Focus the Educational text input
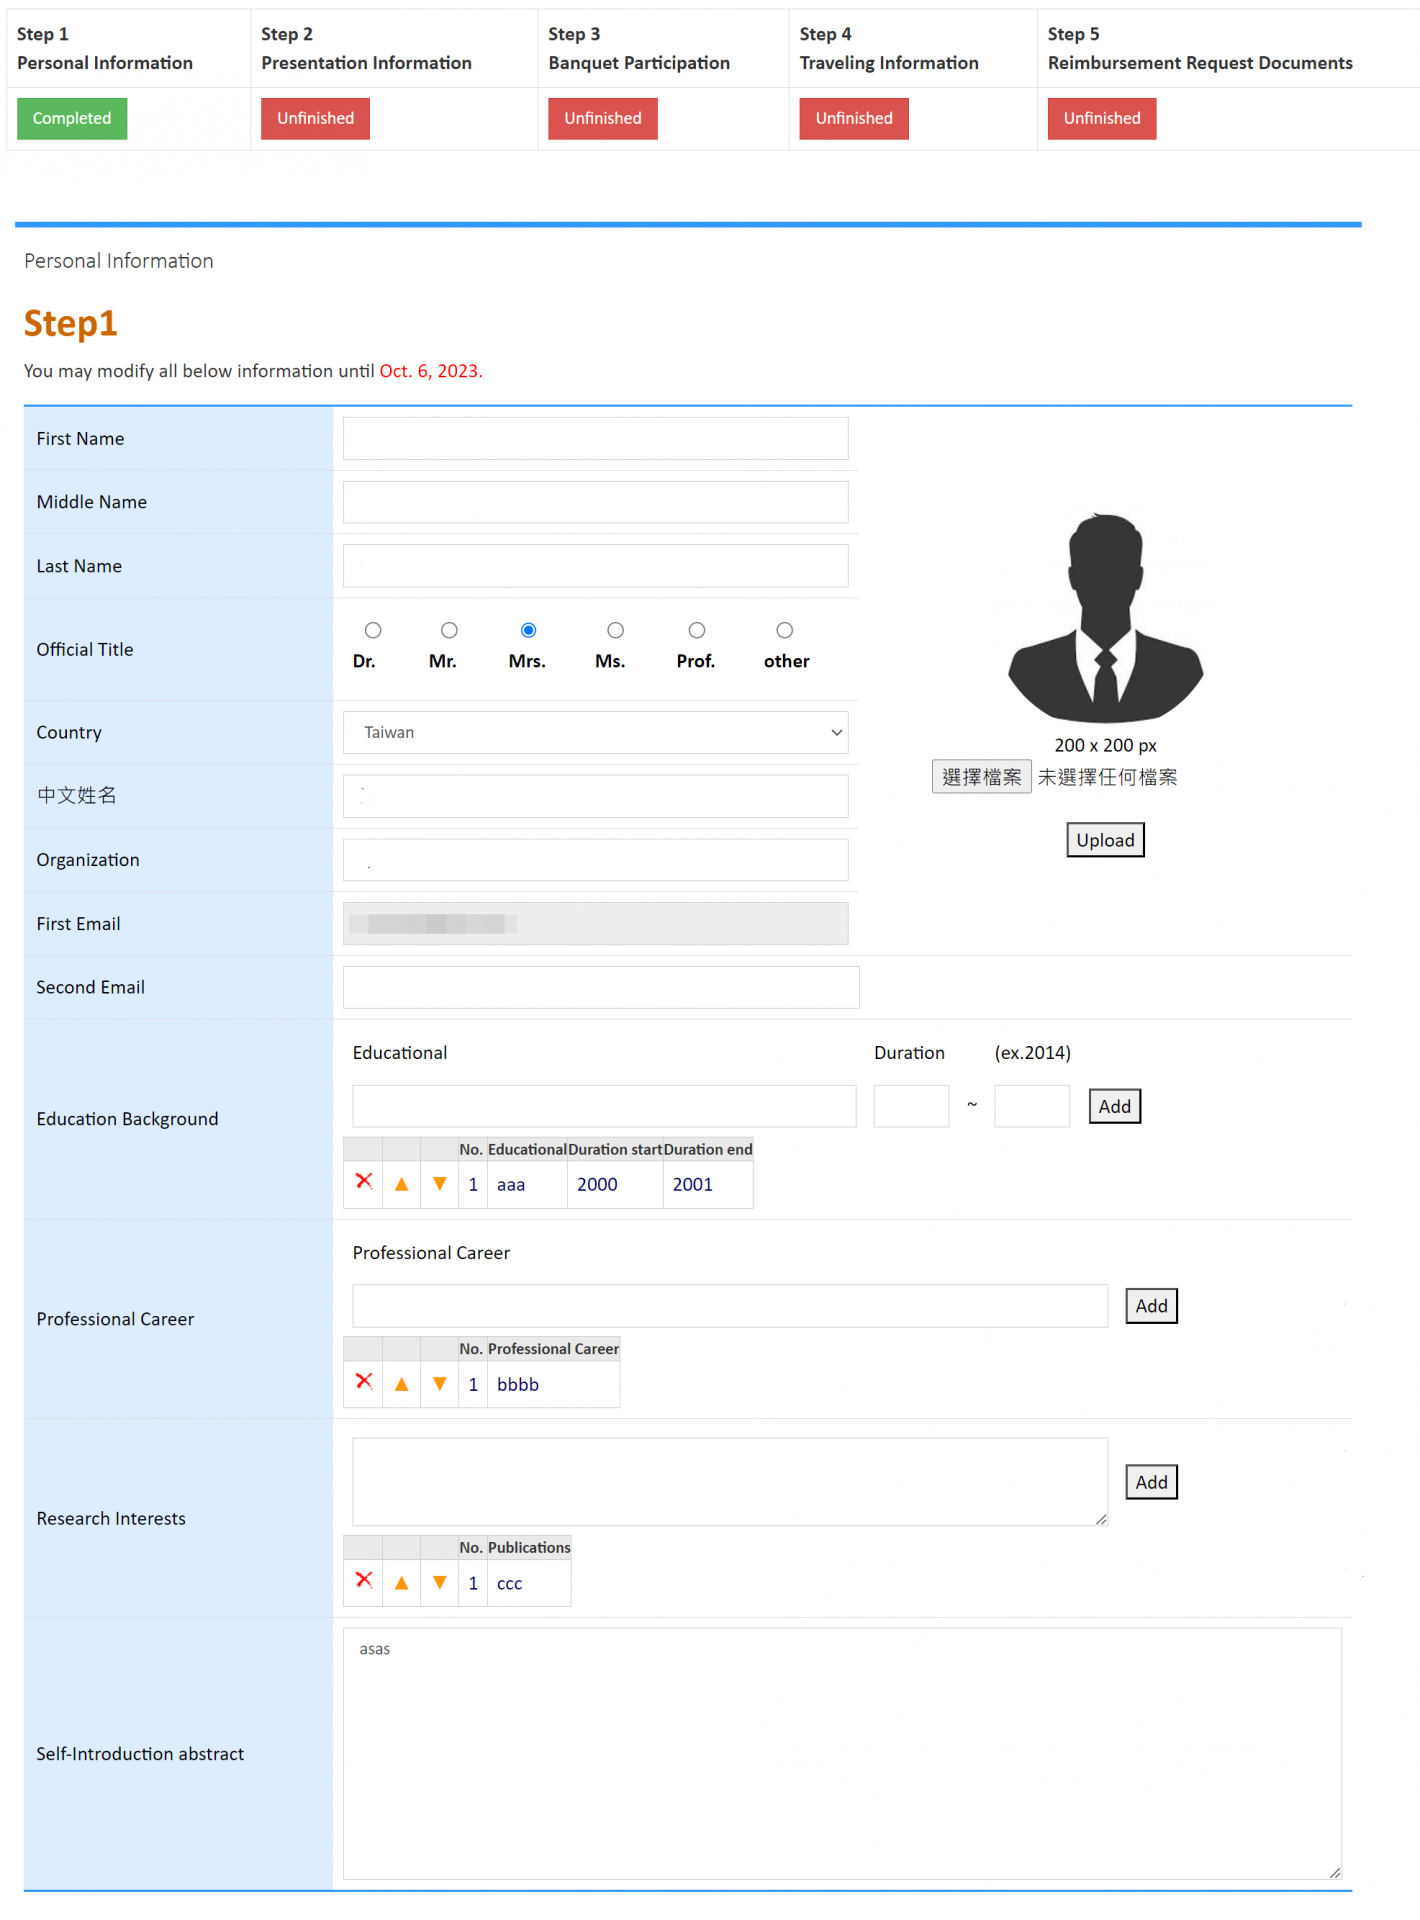 tap(604, 1106)
